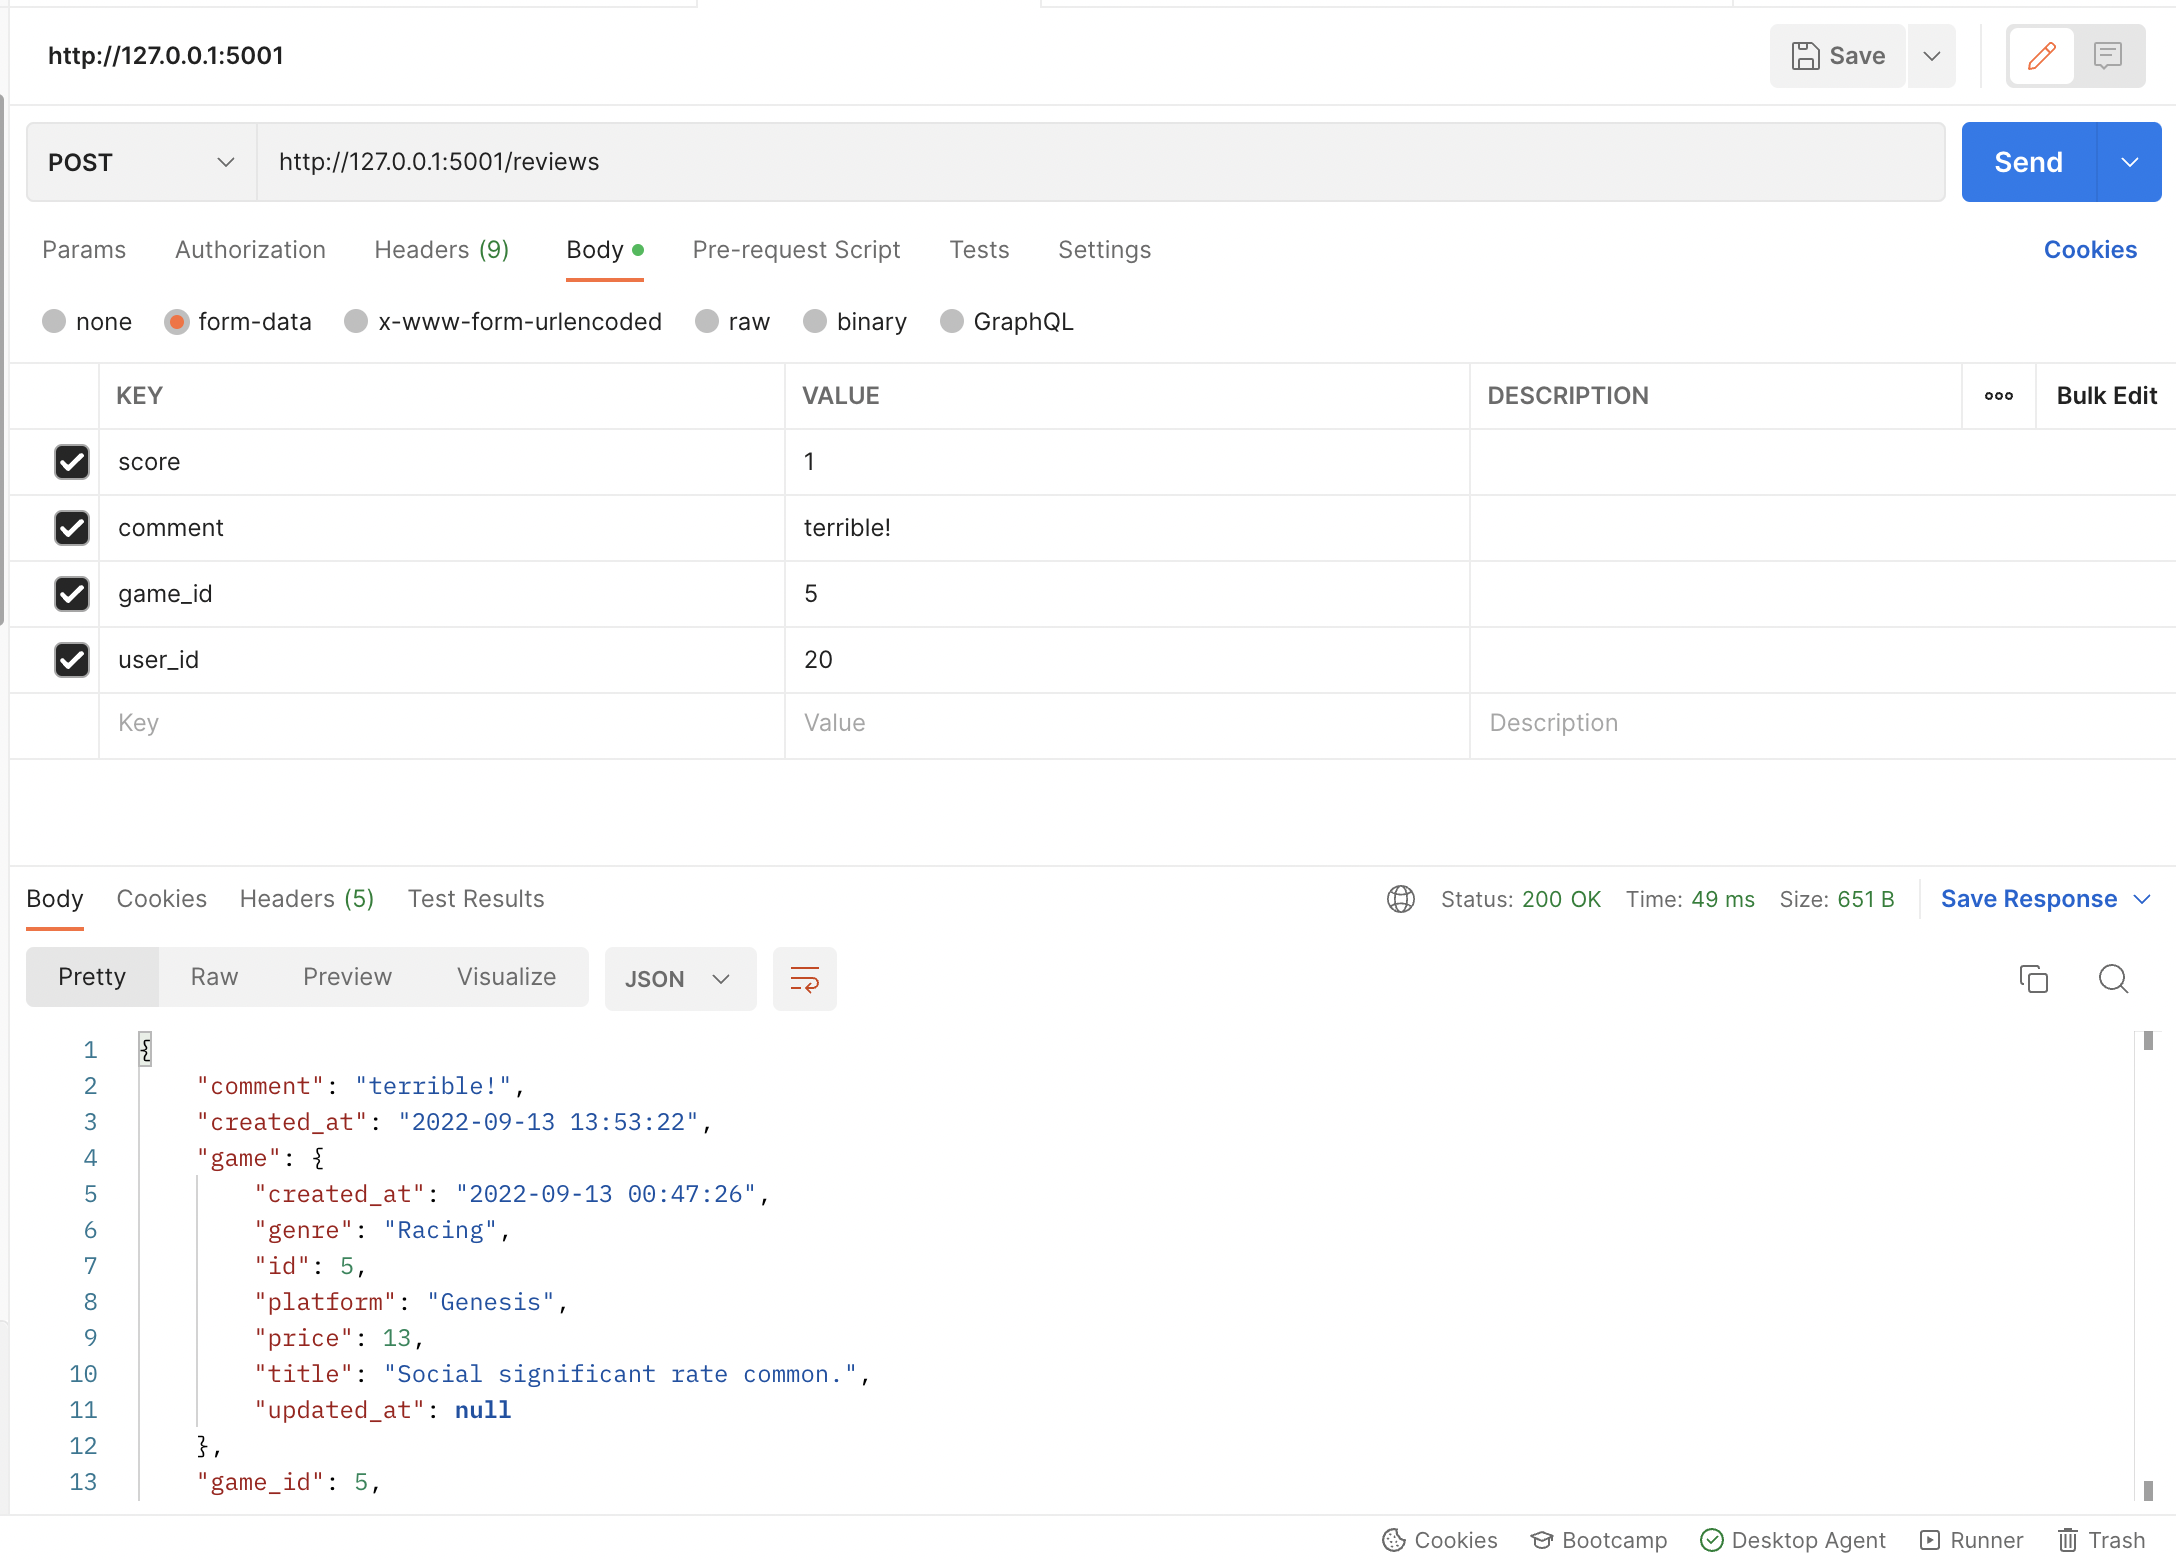Click the Save Response button
The width and height of the screenshot is (2176, 1560).
click(x=2028, y=899)
